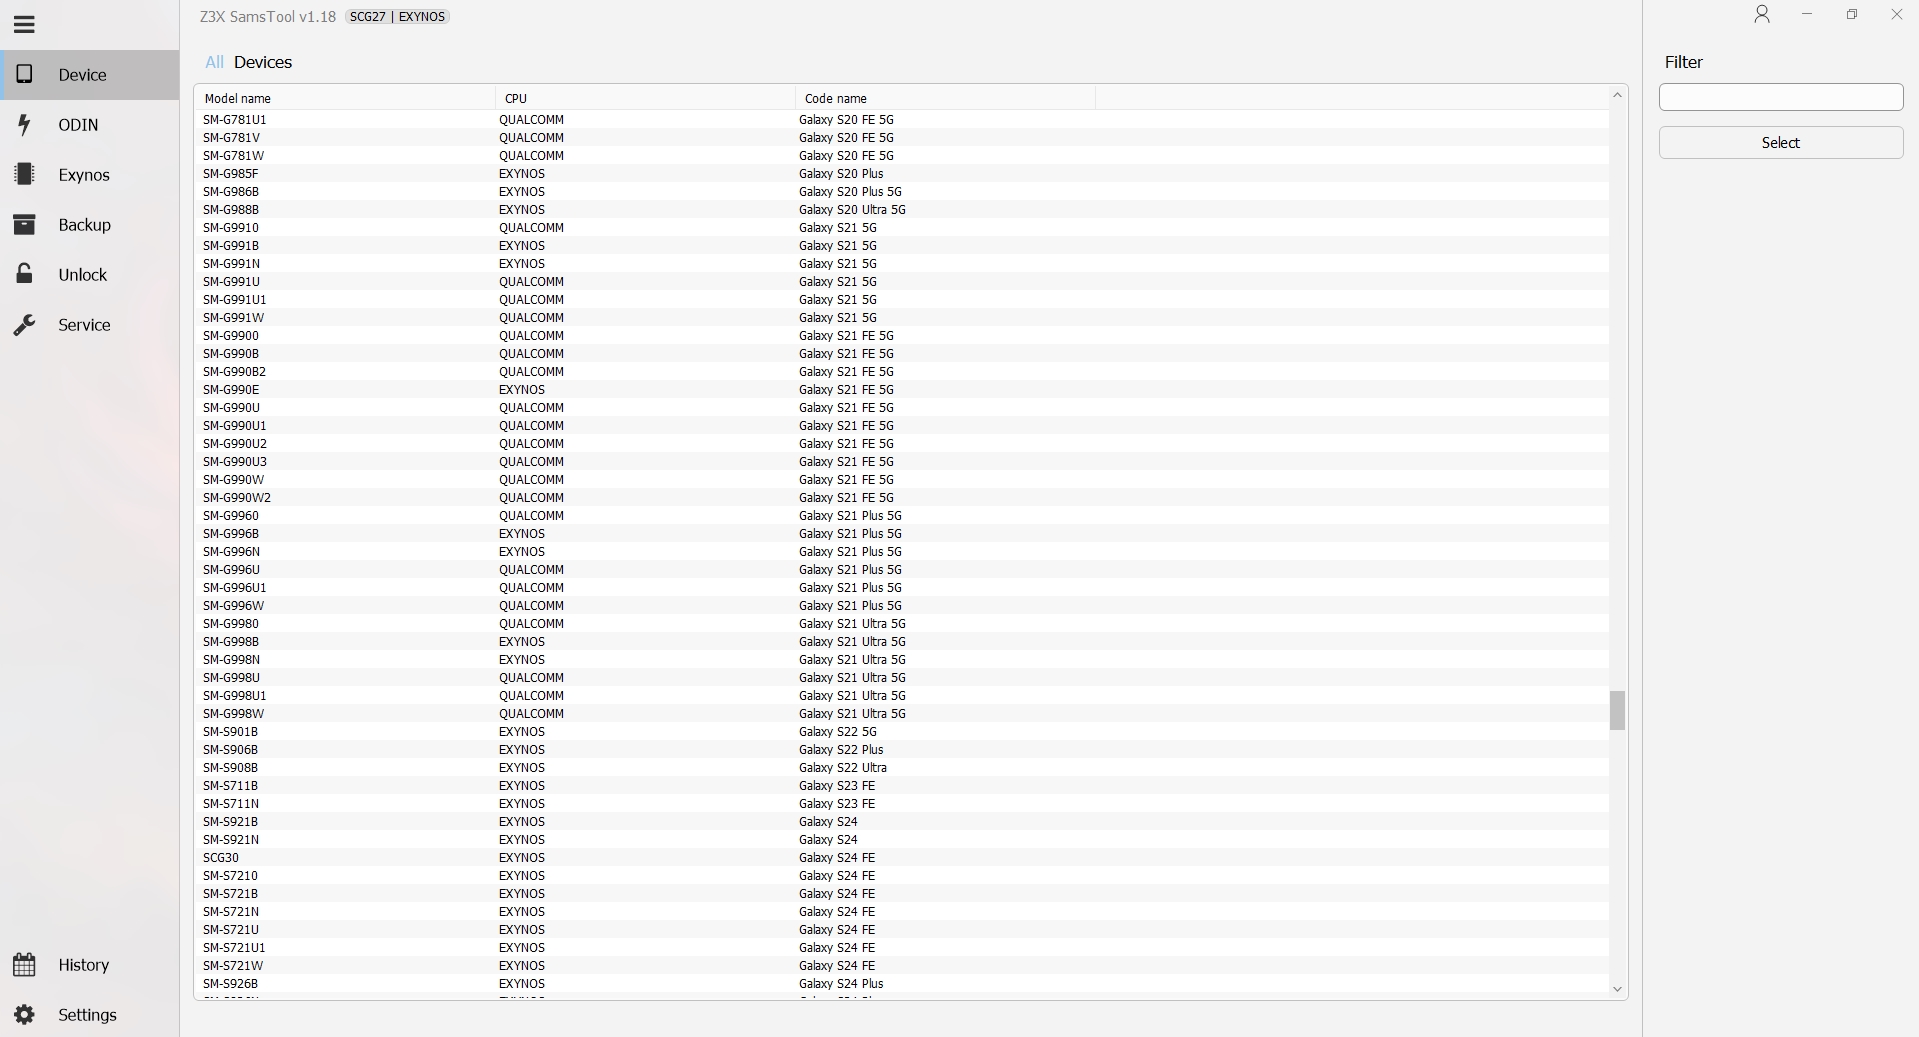Select model SM-G991B
This screenshot has height=1037, width=1919.
(902, 246)
